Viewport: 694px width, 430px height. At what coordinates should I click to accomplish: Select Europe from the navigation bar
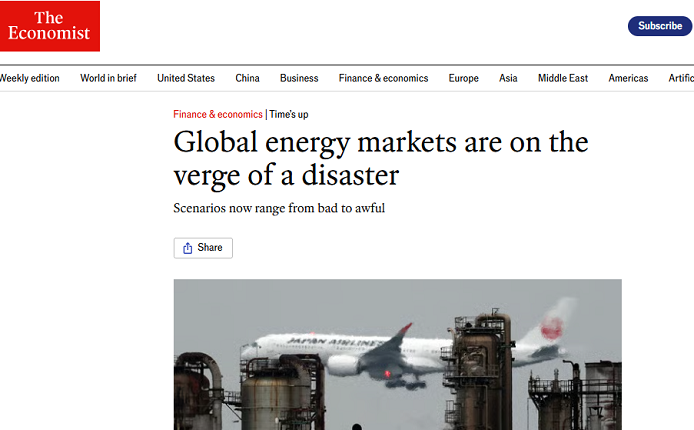[x=463, y=78]
